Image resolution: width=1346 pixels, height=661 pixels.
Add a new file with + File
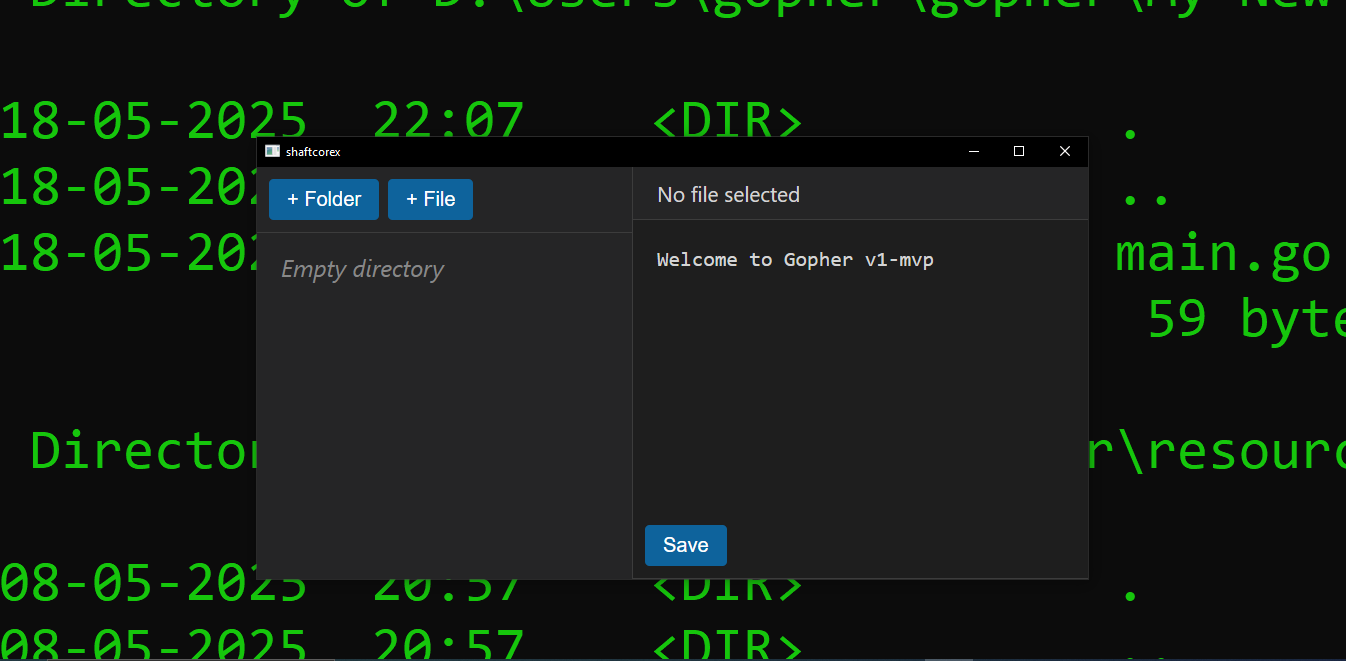click(x=430, y=199)
